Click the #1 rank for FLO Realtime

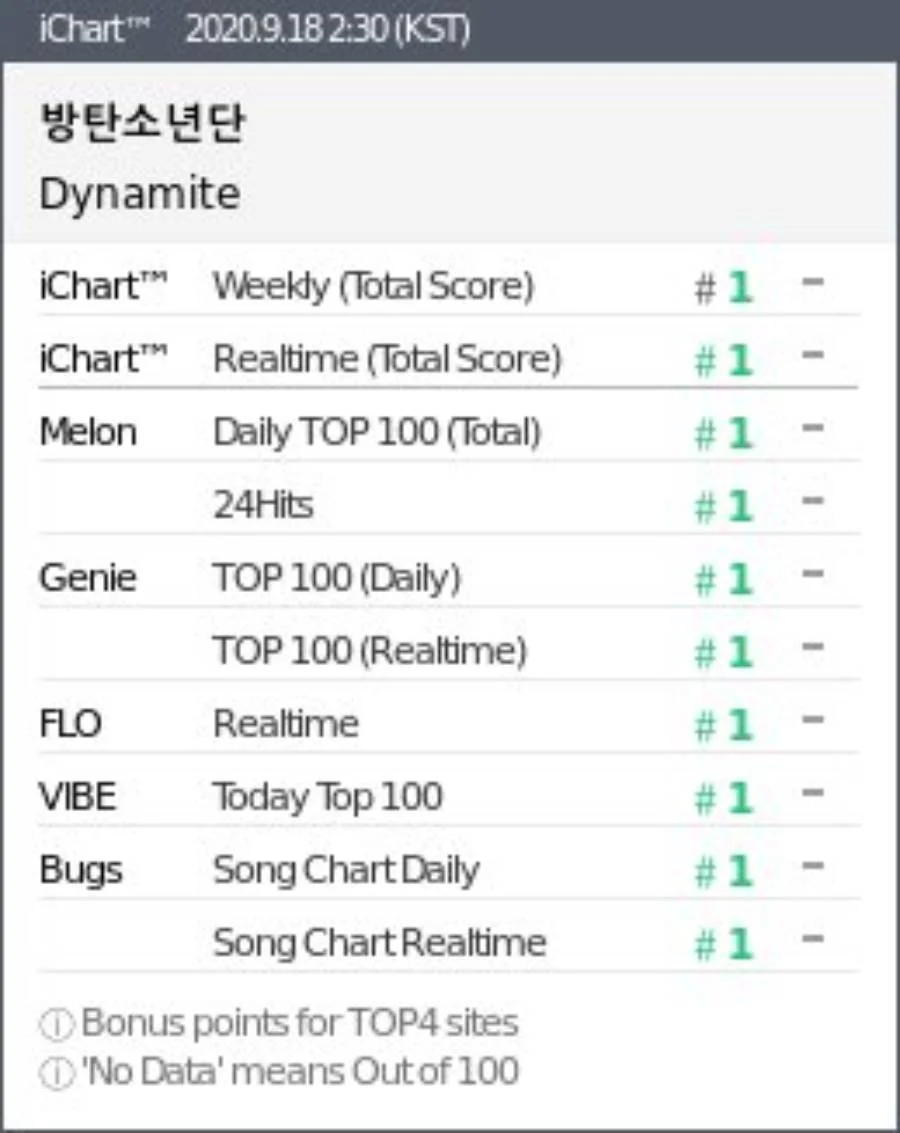tap(724, 725)
